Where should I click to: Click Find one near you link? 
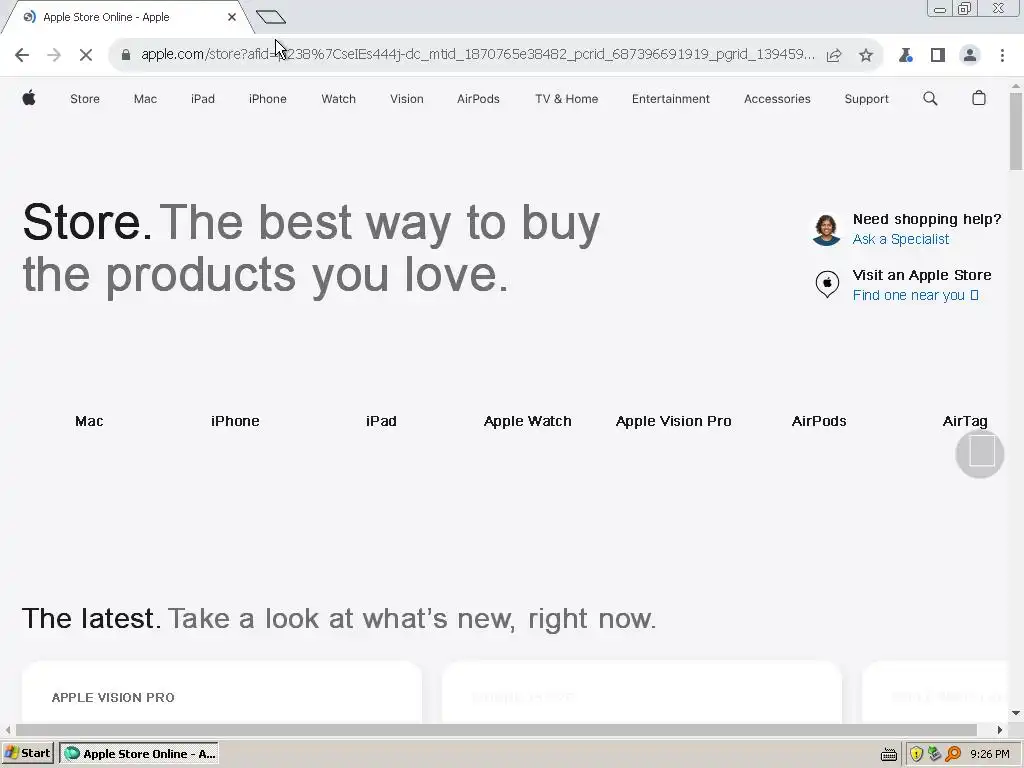click(x=915, y=295)
